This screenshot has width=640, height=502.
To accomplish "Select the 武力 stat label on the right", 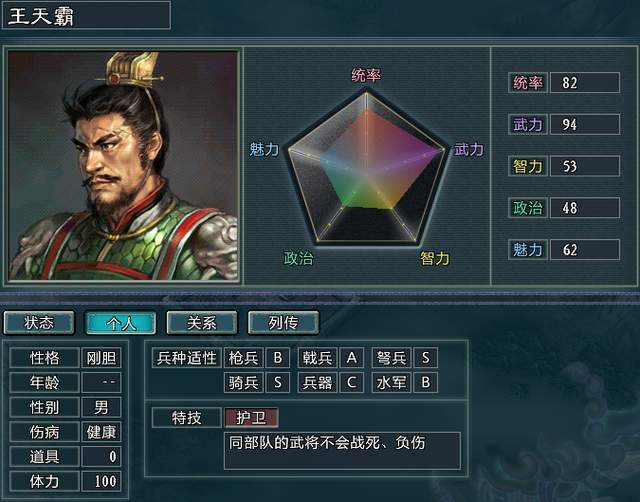I will click(528, 124).
